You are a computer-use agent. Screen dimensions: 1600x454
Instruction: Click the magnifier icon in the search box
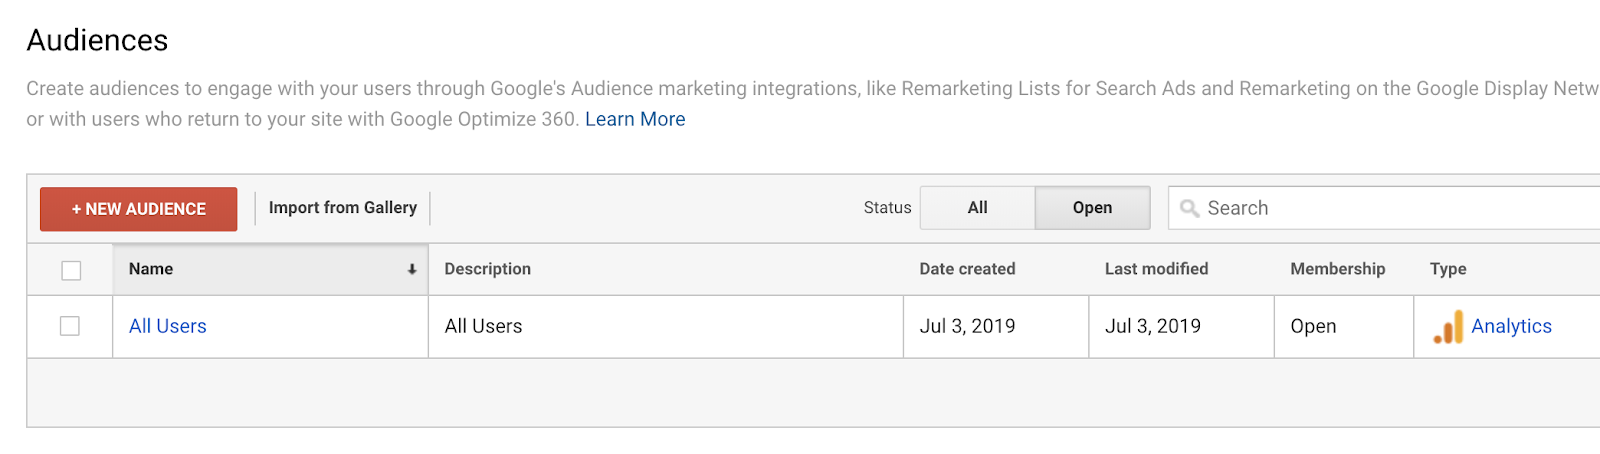pyautogui.click(x=1189, y=208)
